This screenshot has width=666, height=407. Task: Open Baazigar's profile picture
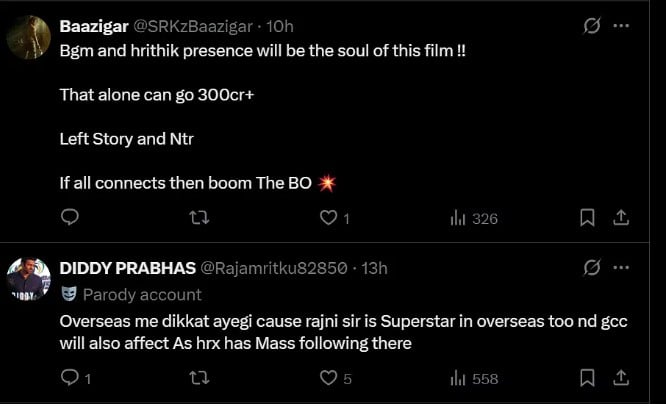(x=30, y=38)
